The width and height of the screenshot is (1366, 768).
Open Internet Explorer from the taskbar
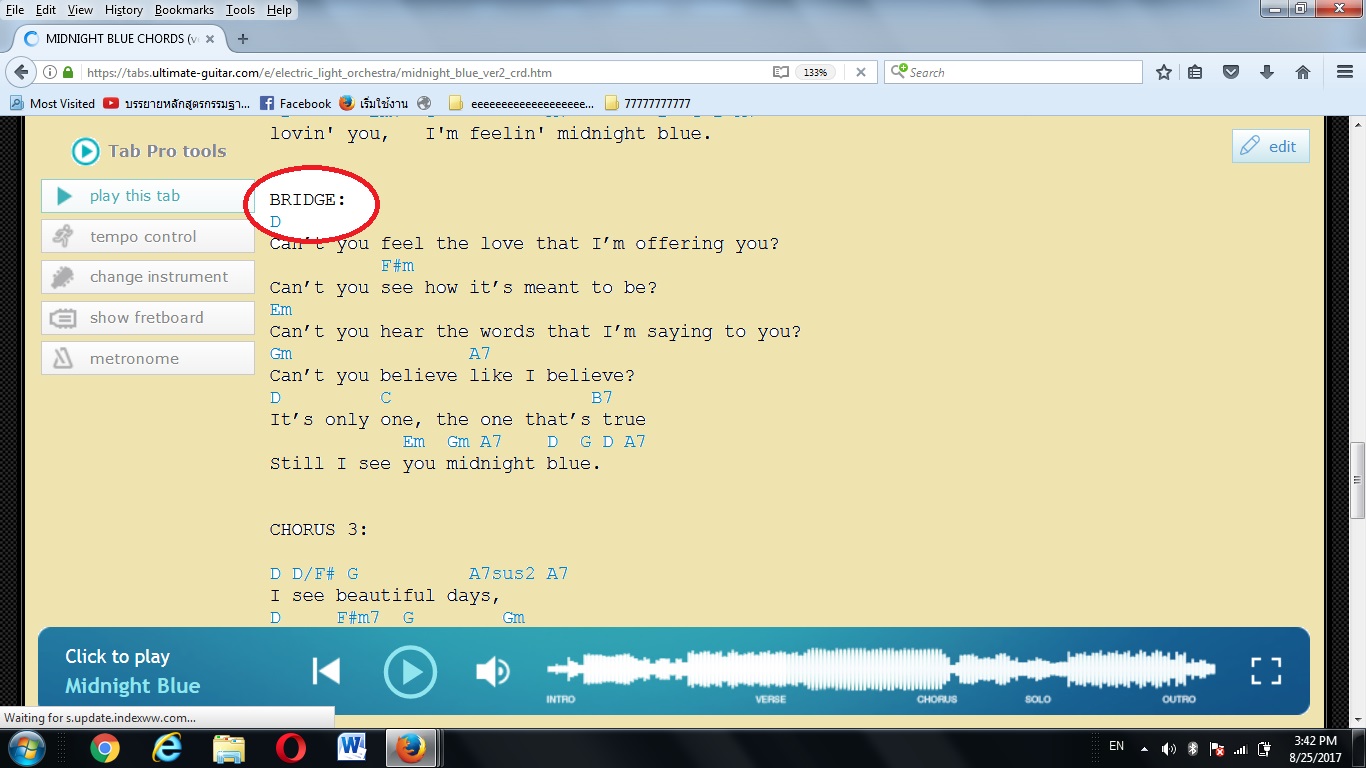pyautogui.click(x=166, y=748)
